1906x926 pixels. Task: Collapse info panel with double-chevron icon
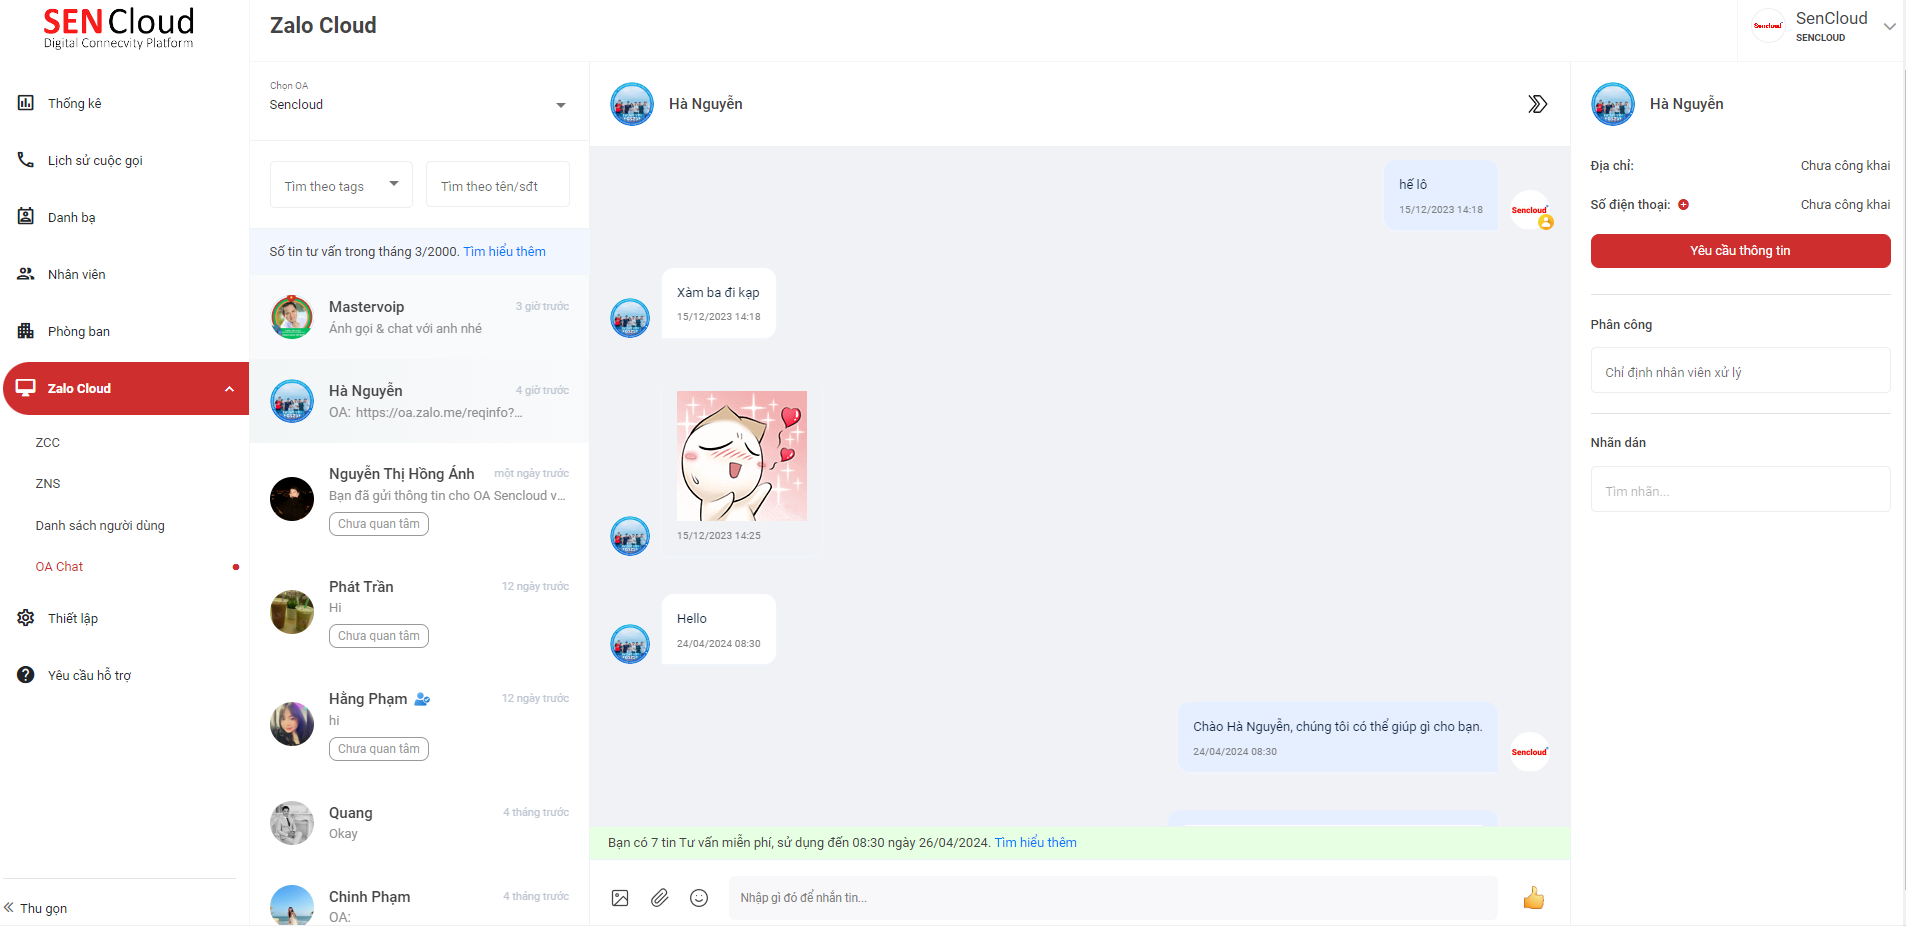pos(1537,104)
